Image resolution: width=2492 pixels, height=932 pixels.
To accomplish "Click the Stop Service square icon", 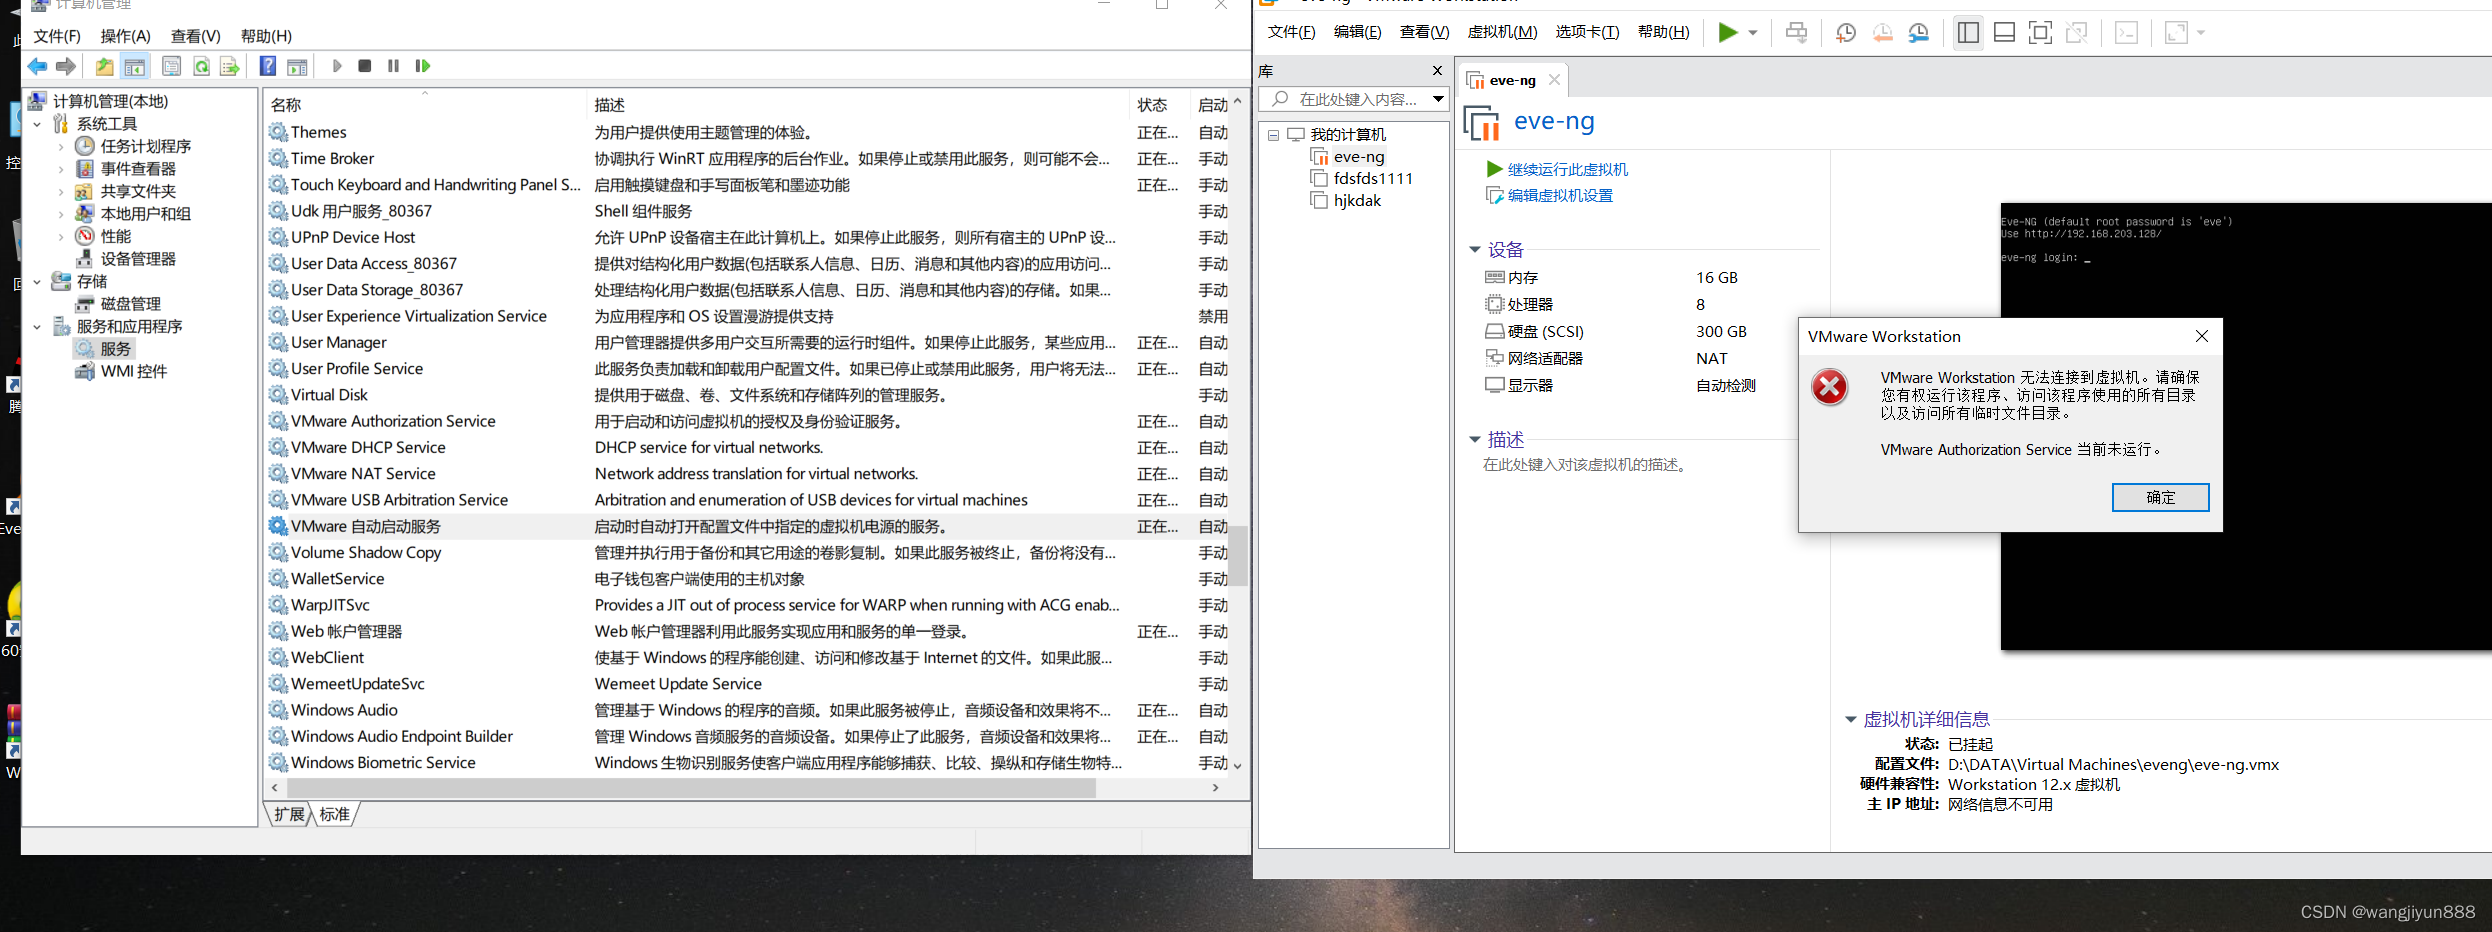I will 365,66.
